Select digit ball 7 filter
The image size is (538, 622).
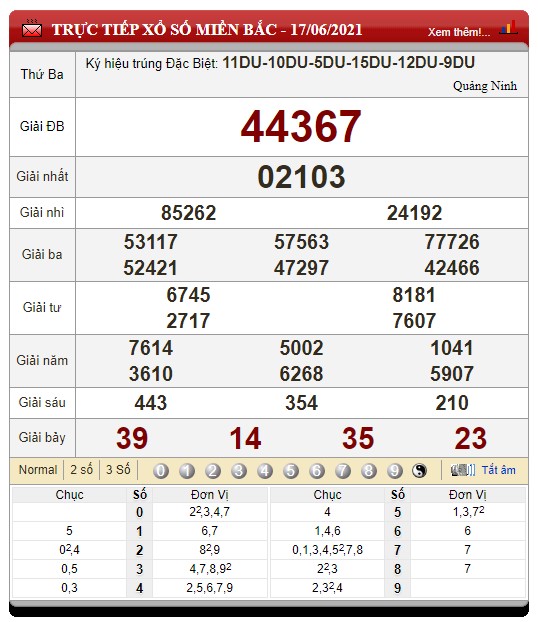343,471
